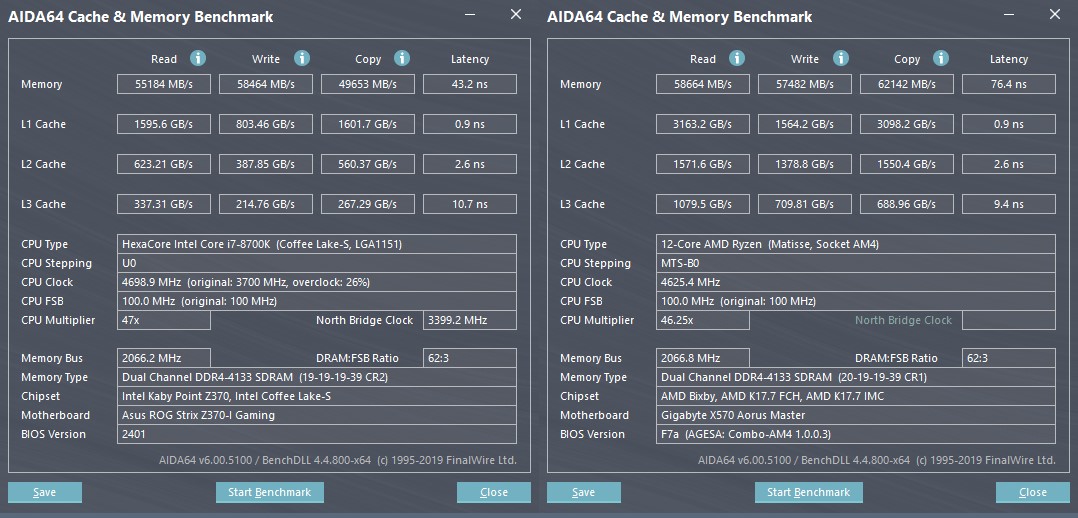The image size is (1078, 518).
Task: Click Memory Bus value 2066.8 MHz
Action: pyautogui.click(x=703, y=358)
